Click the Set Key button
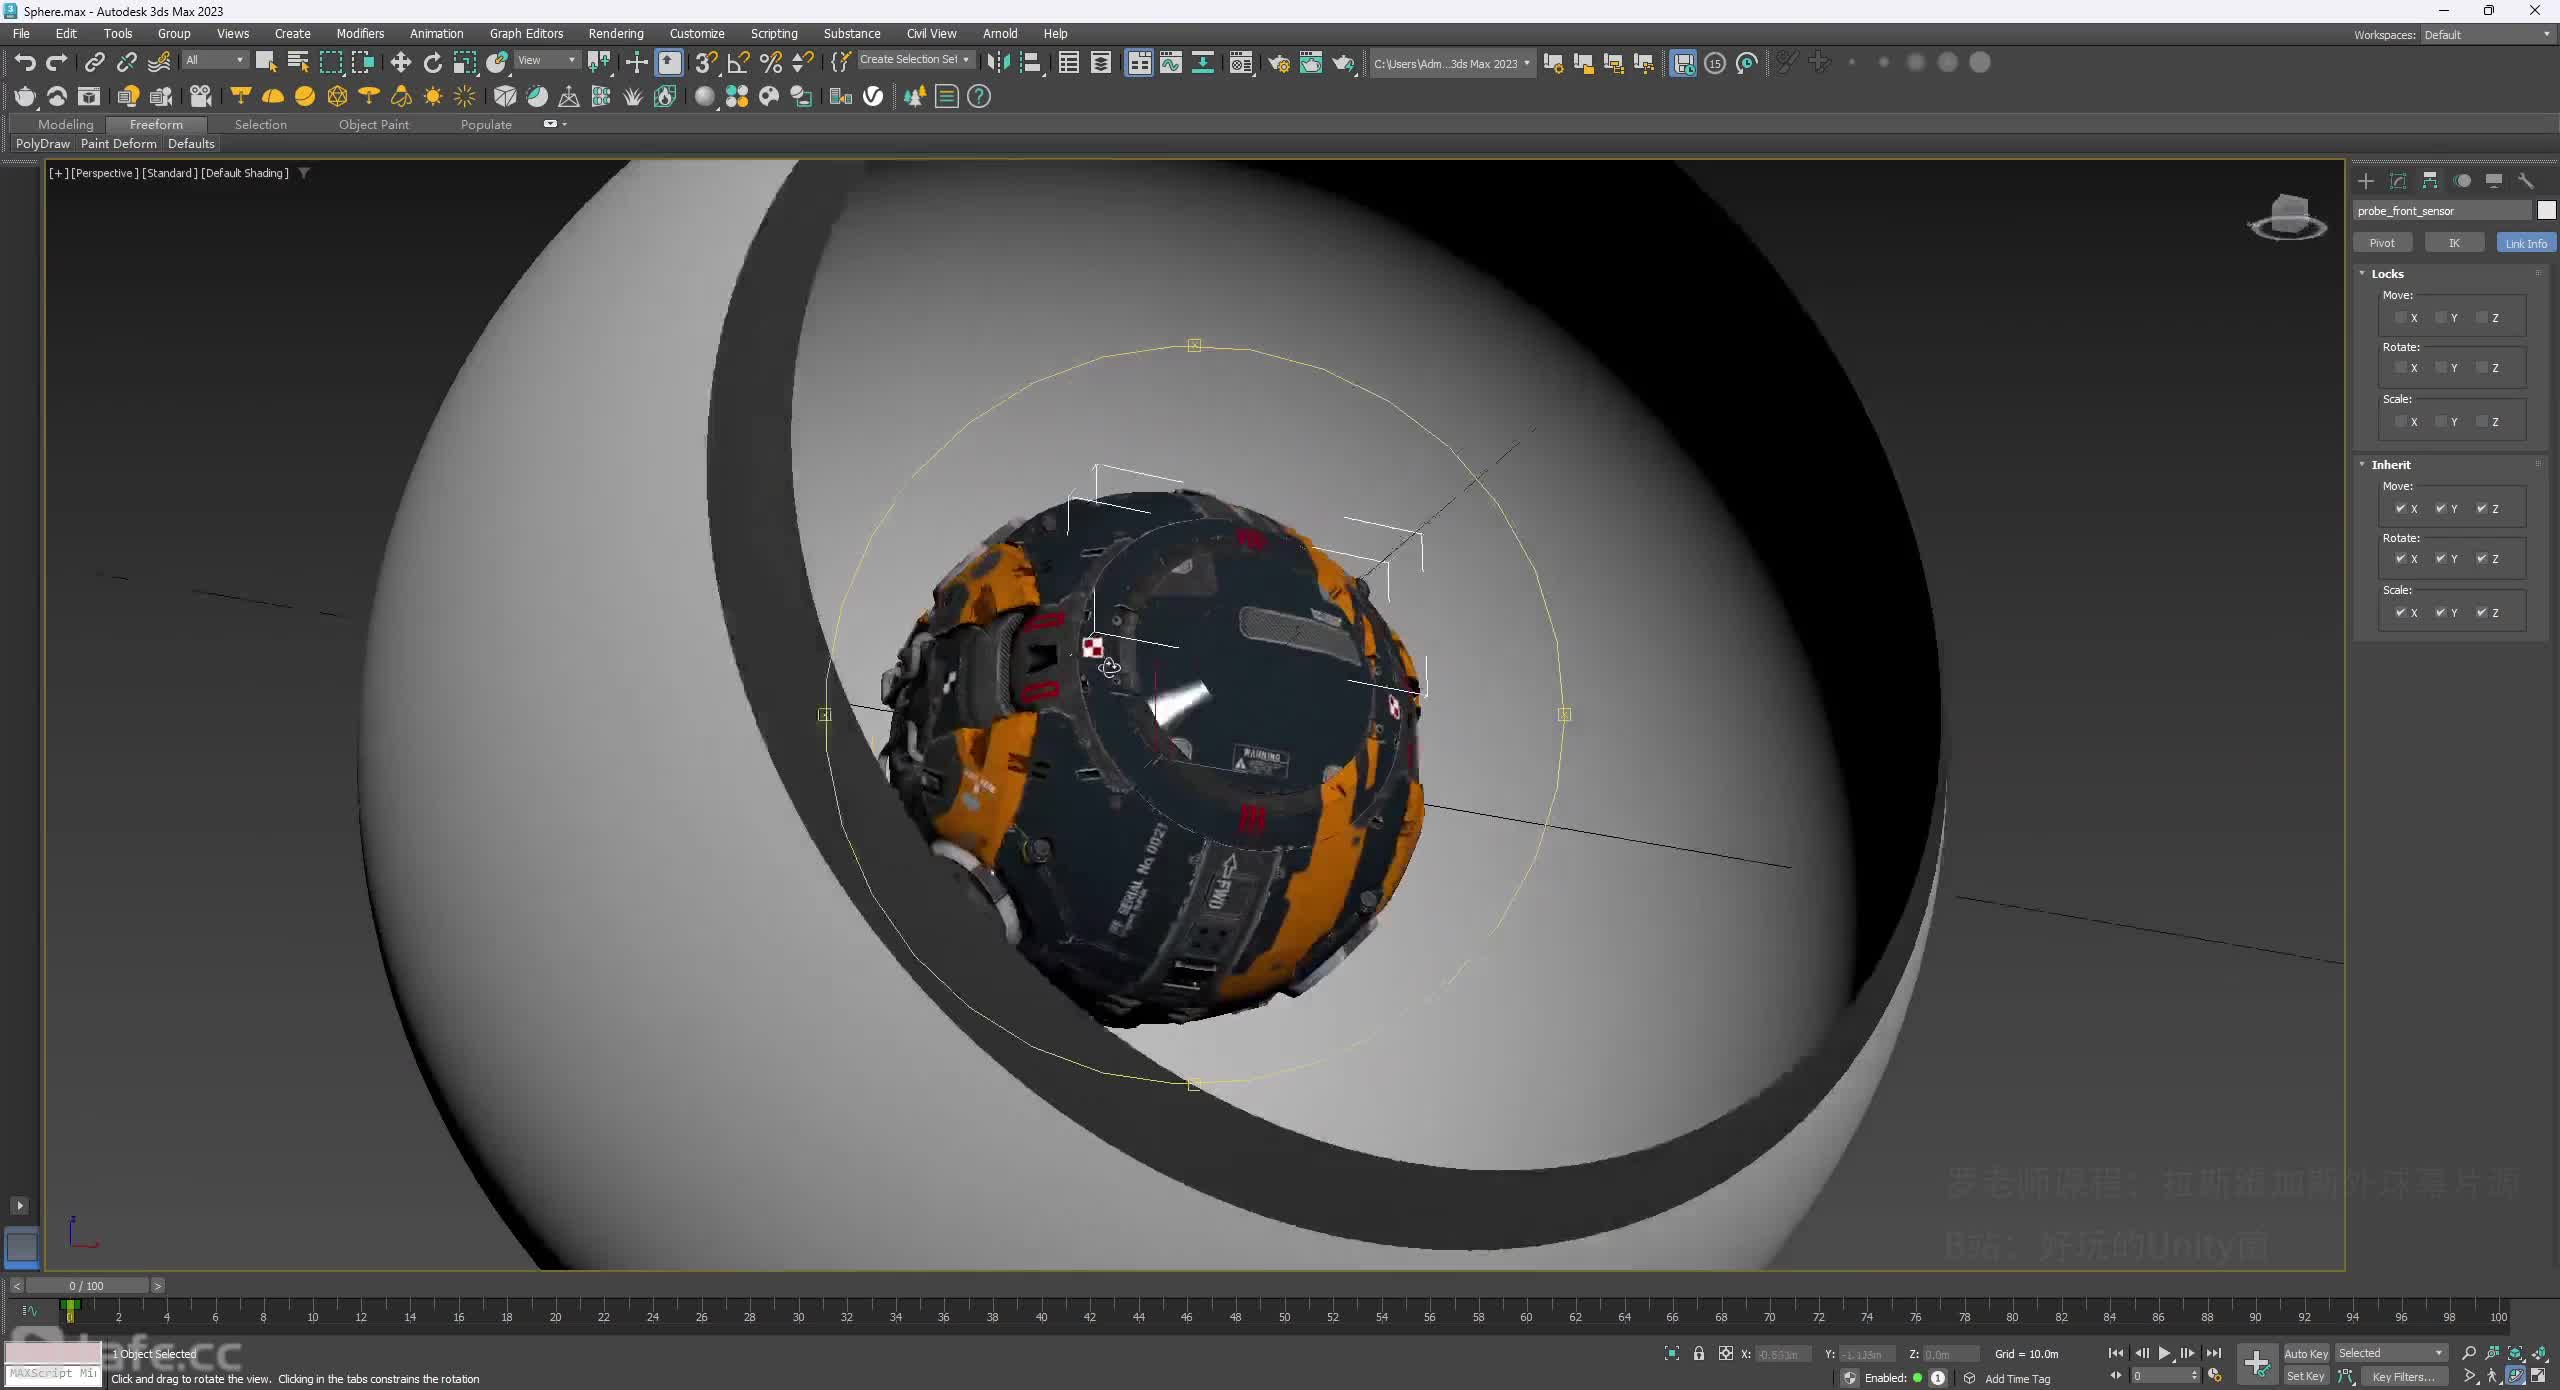This screenshot has width=2560, height=1390. point(2306,1377)
